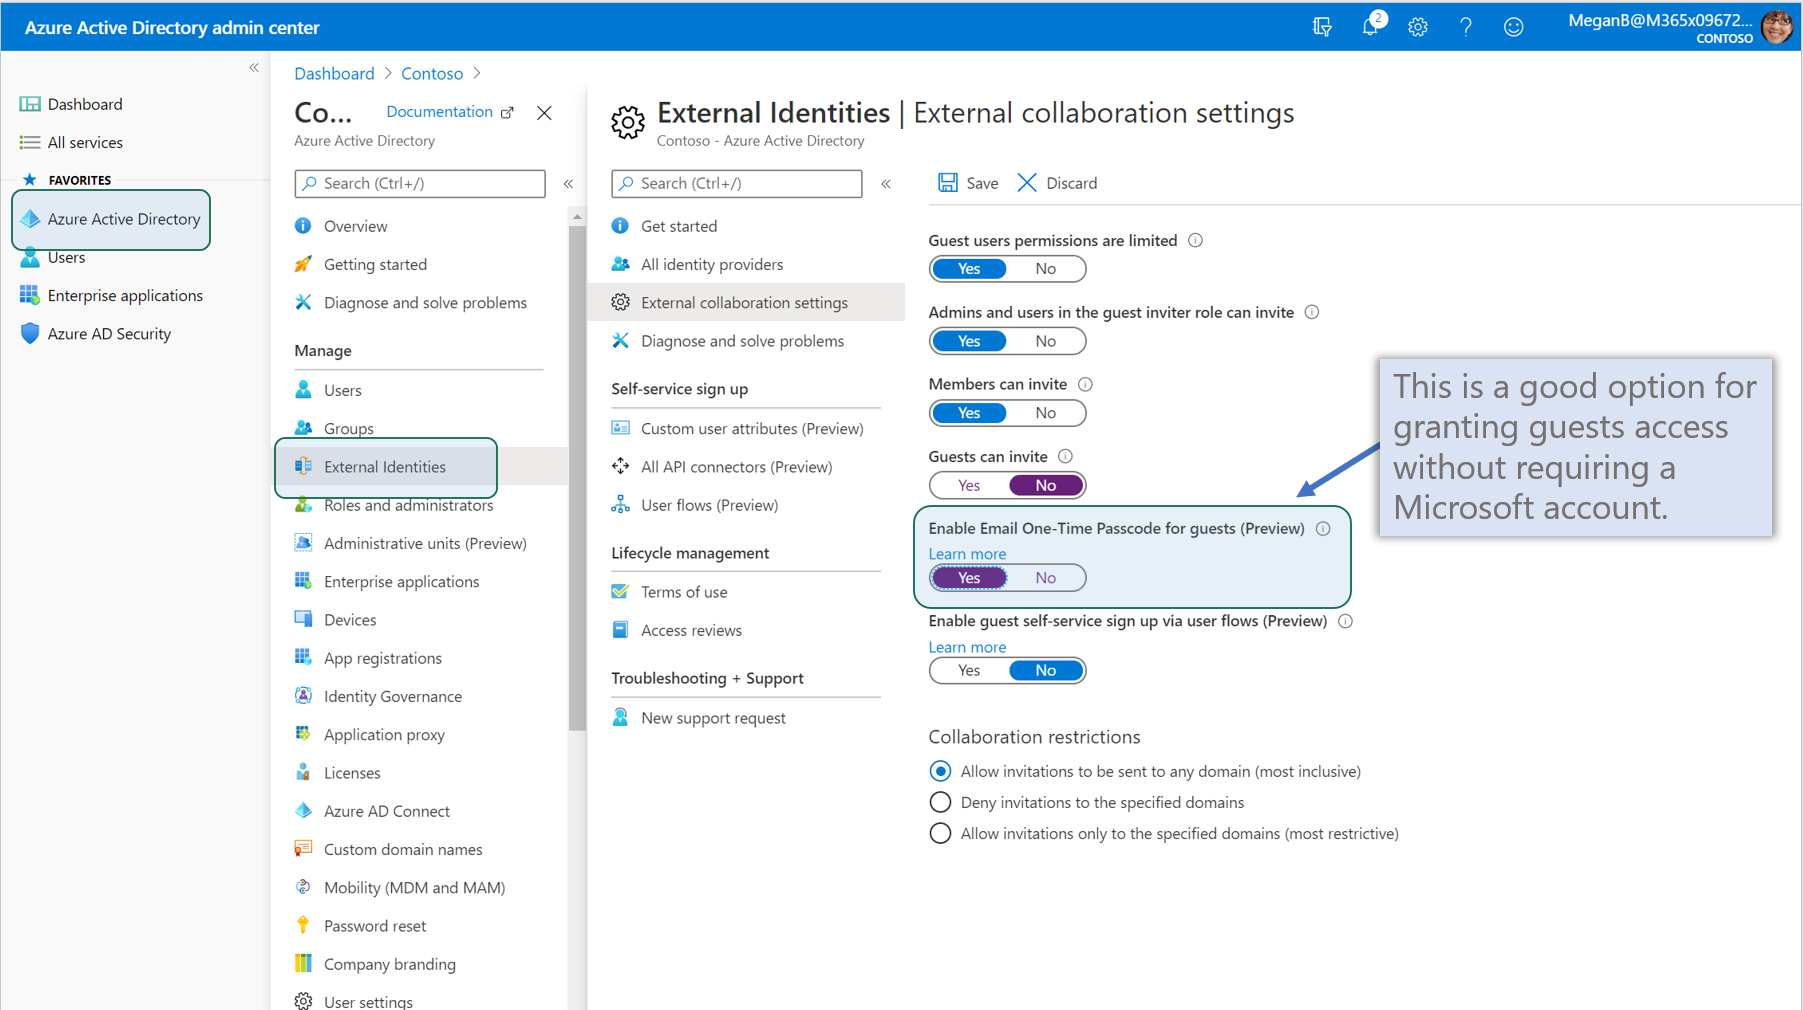Click the Discard X icon

(1027, 182)
